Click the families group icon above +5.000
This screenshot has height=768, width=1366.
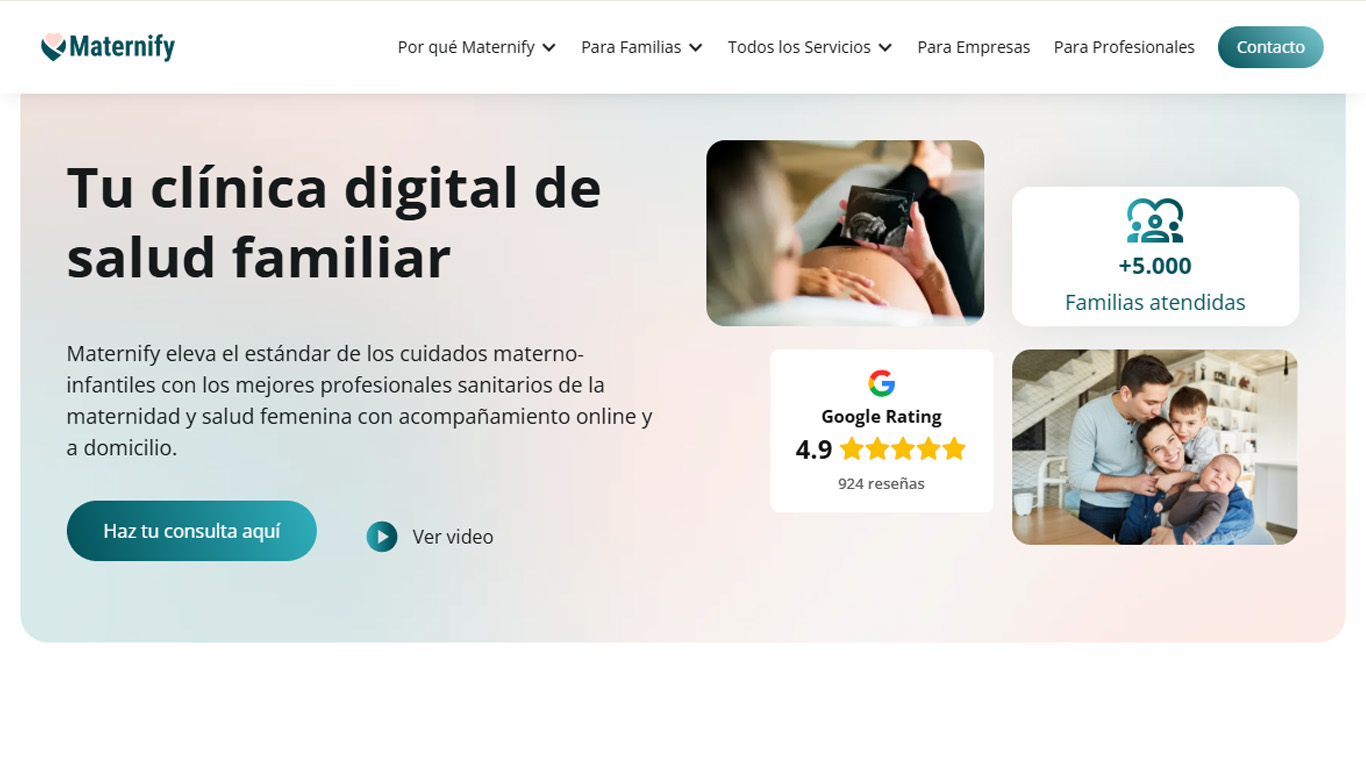[1155, 221]
